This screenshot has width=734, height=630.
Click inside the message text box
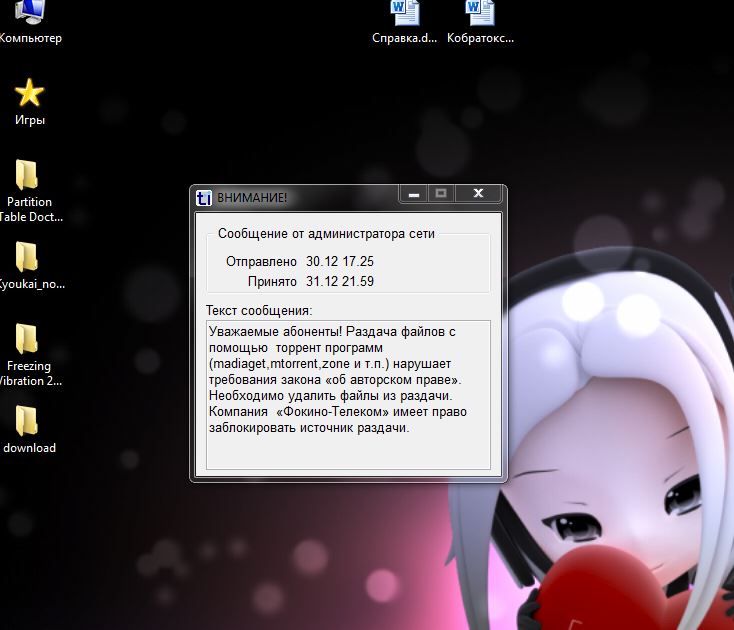[348, 395]
